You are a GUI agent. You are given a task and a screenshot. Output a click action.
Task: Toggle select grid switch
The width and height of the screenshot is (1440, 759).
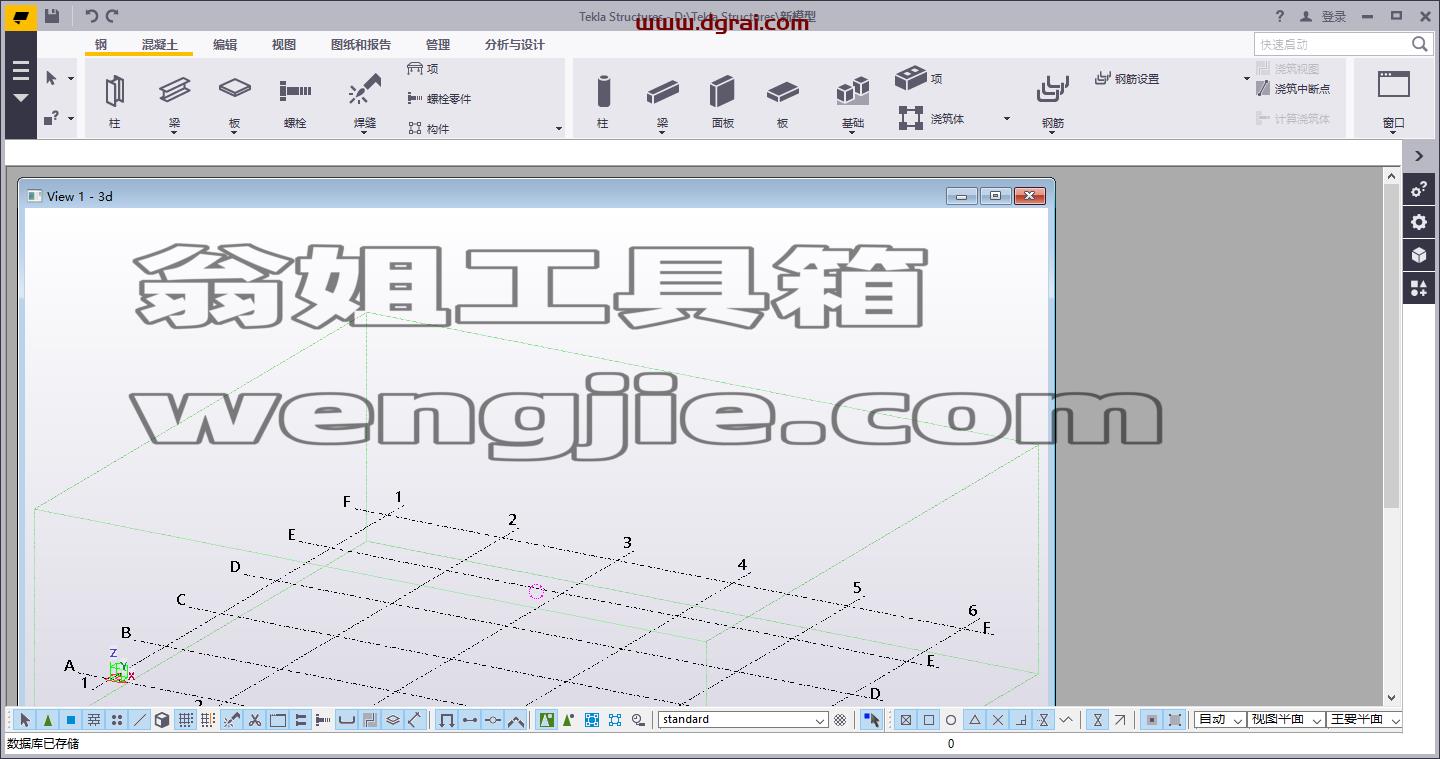[x=186, y=720]
